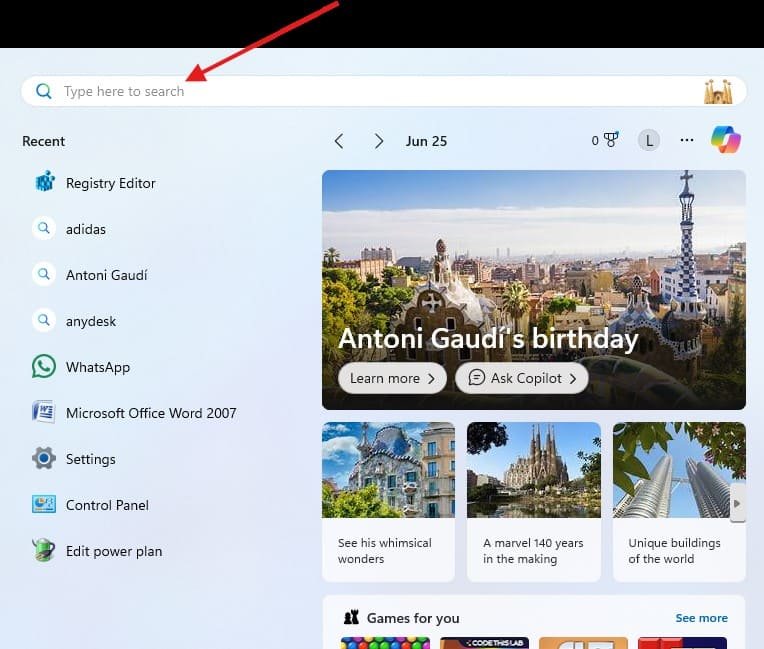Open See his whimsical wonders card

pyautogui.click(x=388, y=502)
